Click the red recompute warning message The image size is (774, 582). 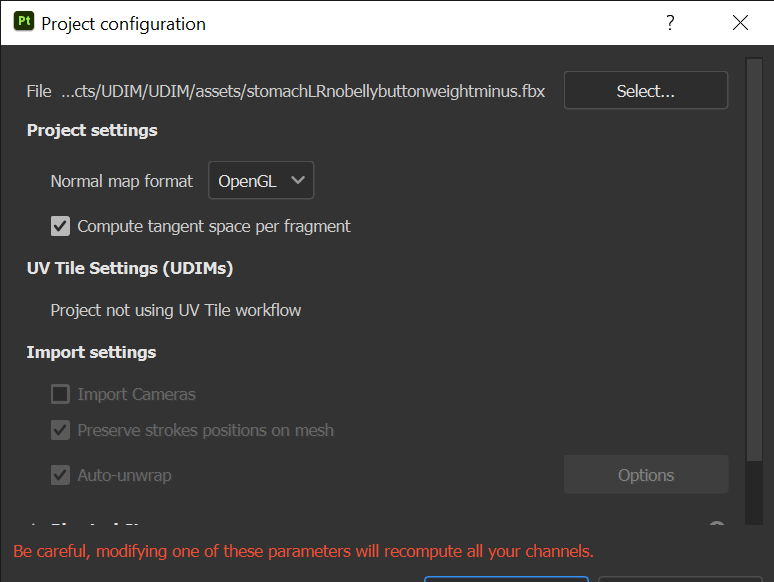pyautogui.click(x=303, y=551)
